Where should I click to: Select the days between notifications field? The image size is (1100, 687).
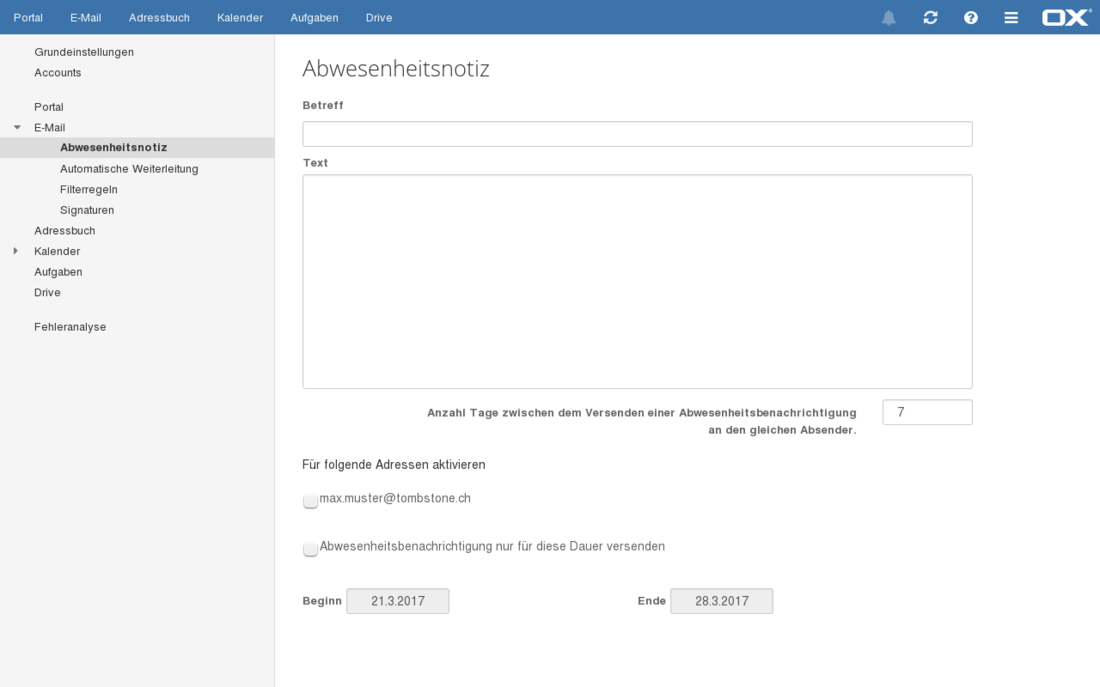[x=927, y=412]
